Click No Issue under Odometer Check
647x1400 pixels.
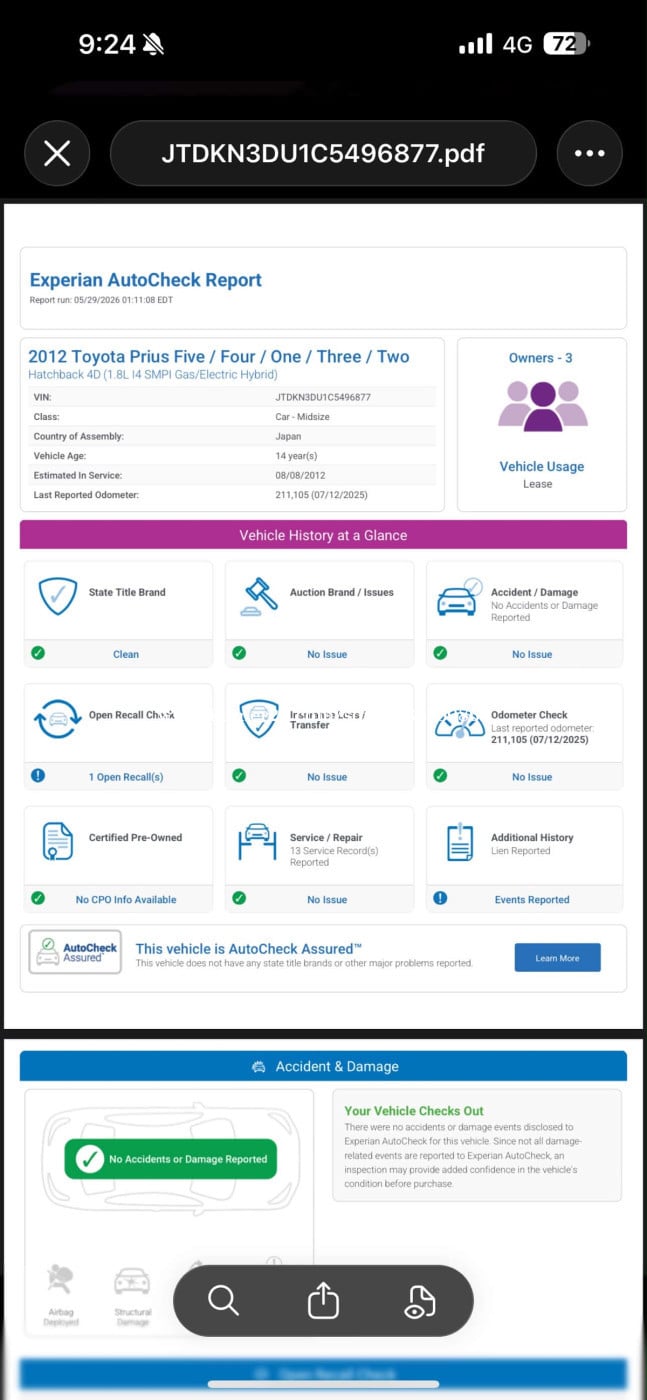point(532,777)
